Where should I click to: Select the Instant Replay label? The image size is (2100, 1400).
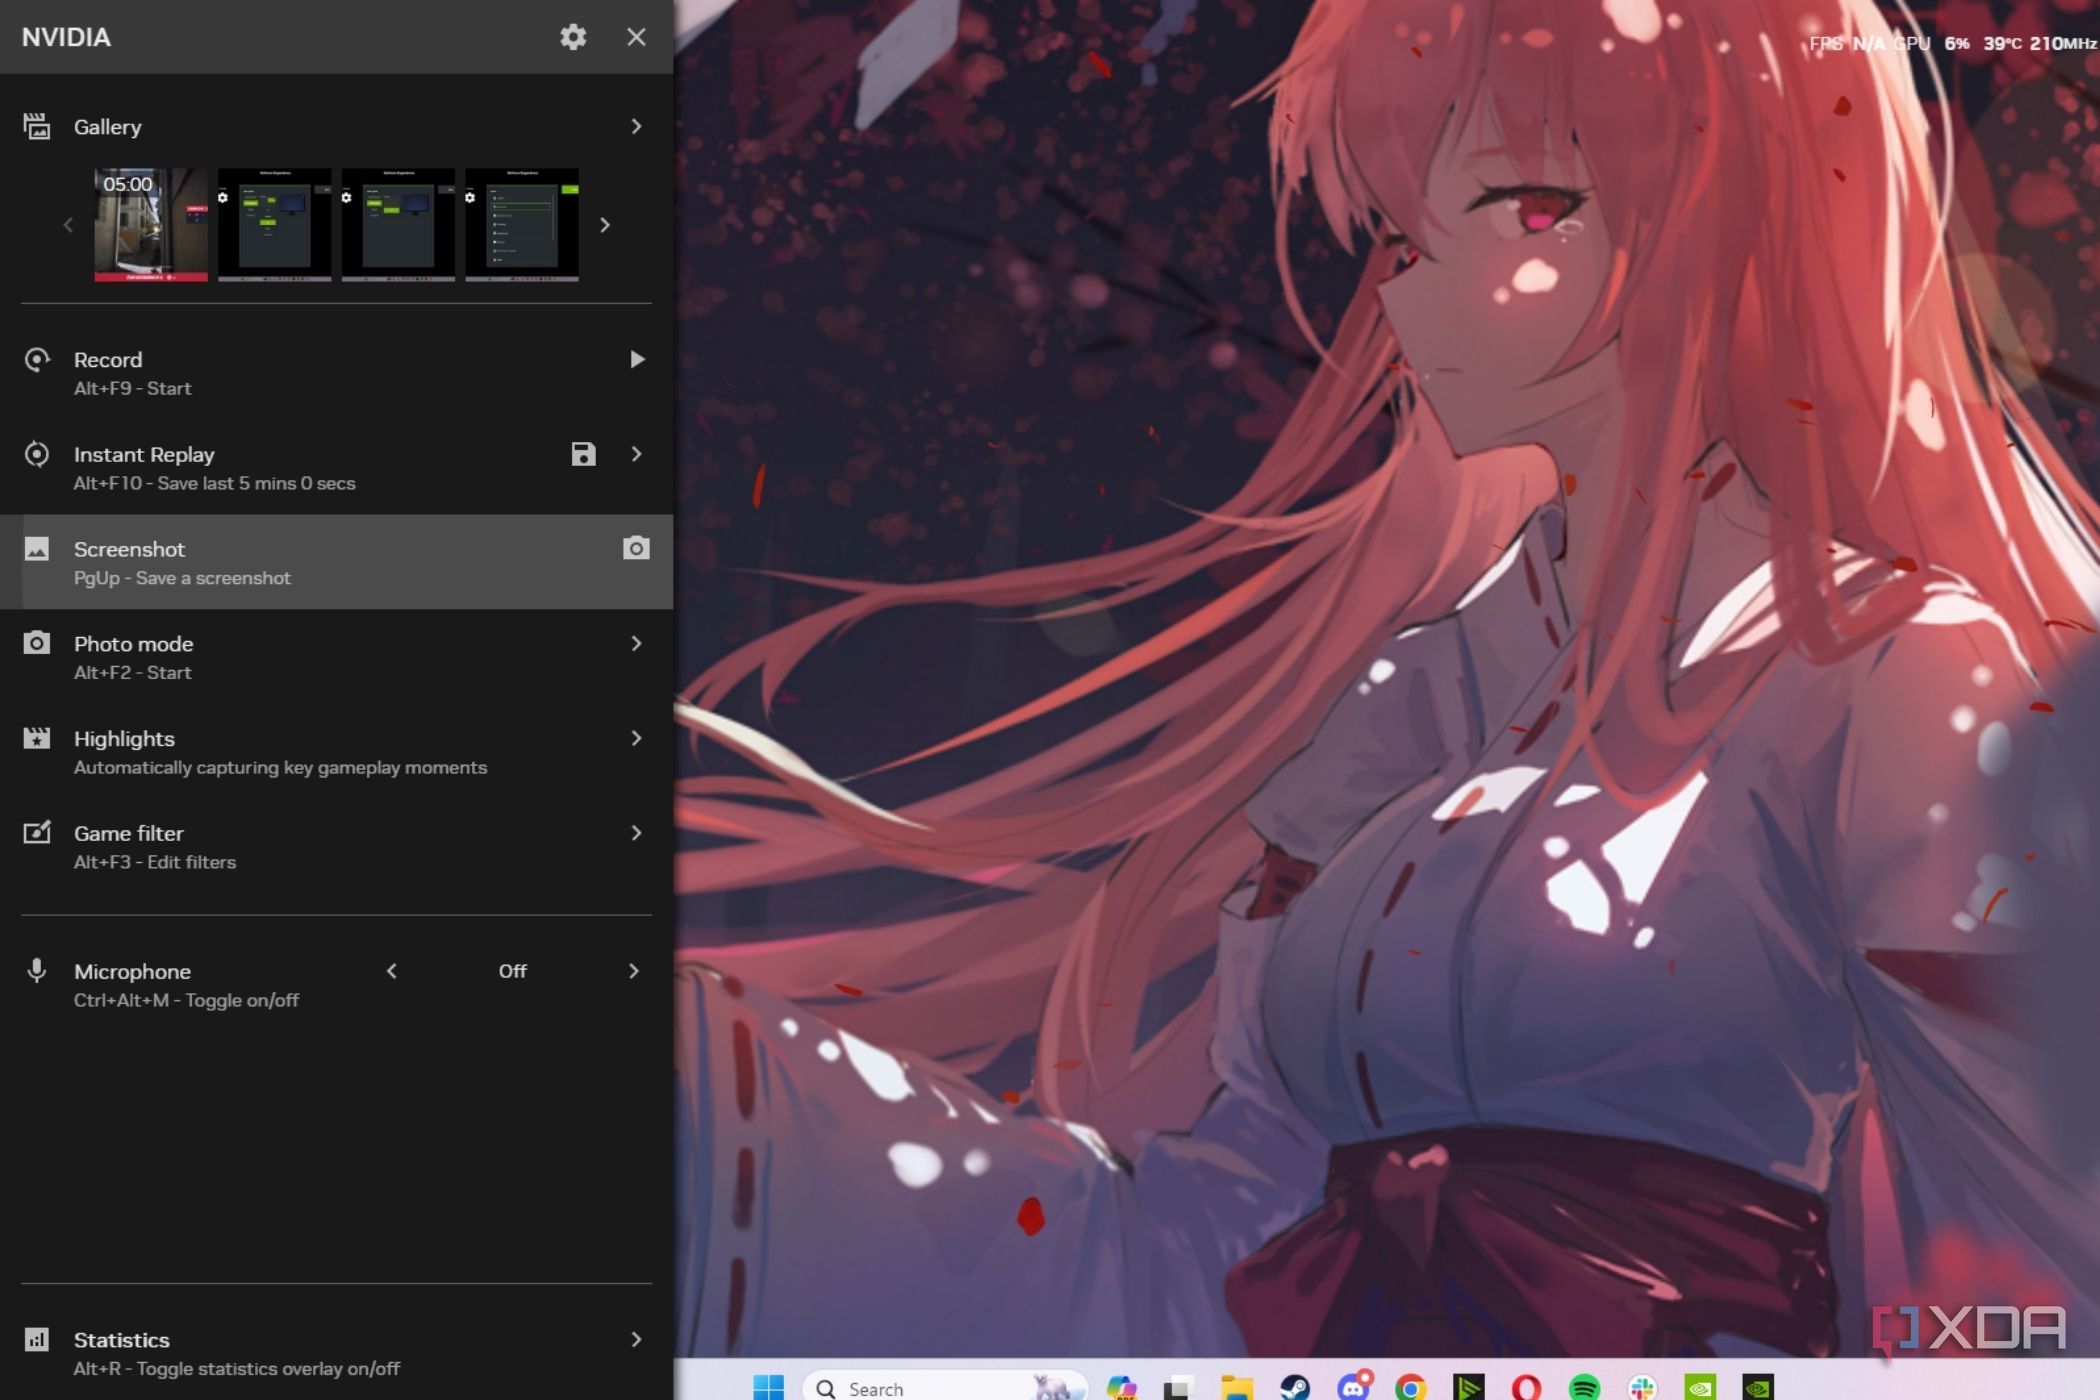(x=144, y=455)
